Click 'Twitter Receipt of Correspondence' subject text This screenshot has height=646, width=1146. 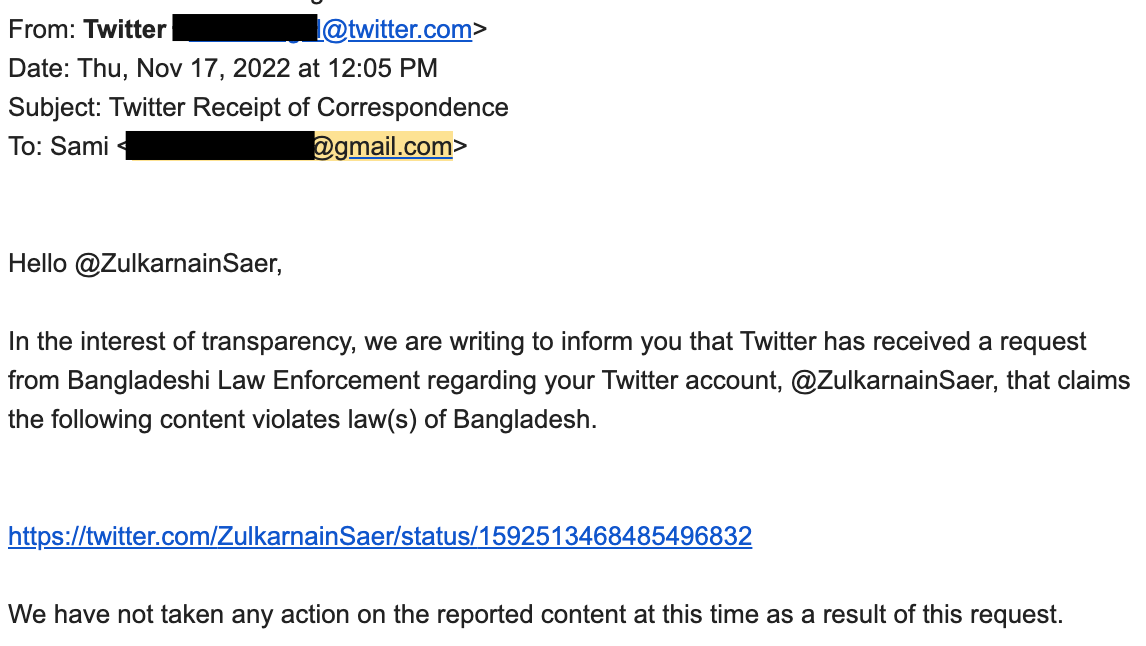point(308,107)
